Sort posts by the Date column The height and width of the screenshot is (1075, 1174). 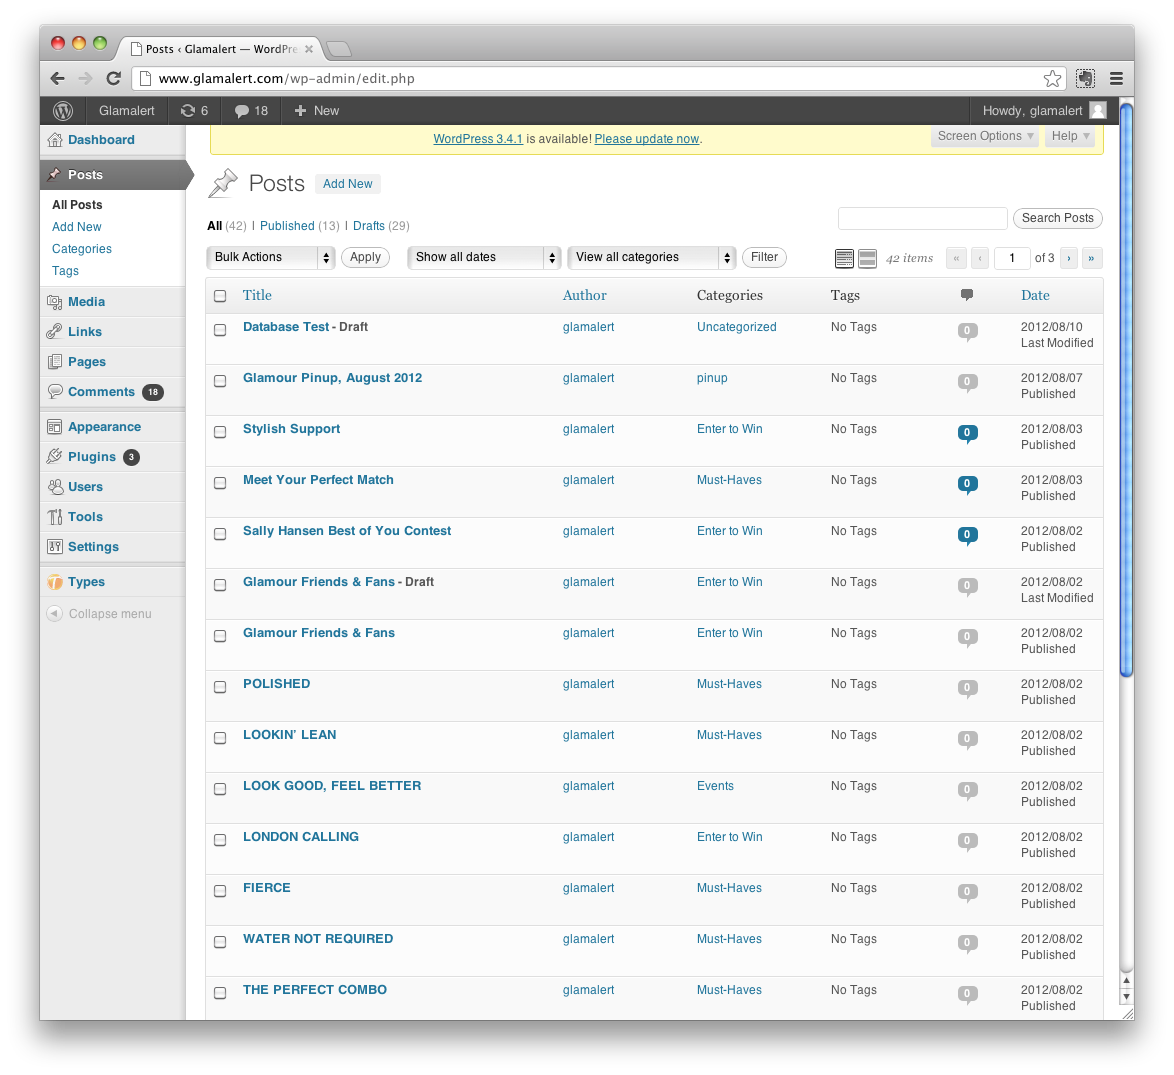click(1035, 296)
